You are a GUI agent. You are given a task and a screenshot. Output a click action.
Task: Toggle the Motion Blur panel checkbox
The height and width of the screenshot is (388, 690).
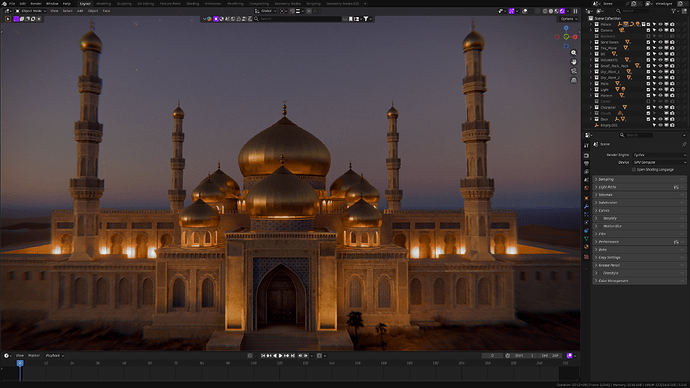[x=600, y=226]
